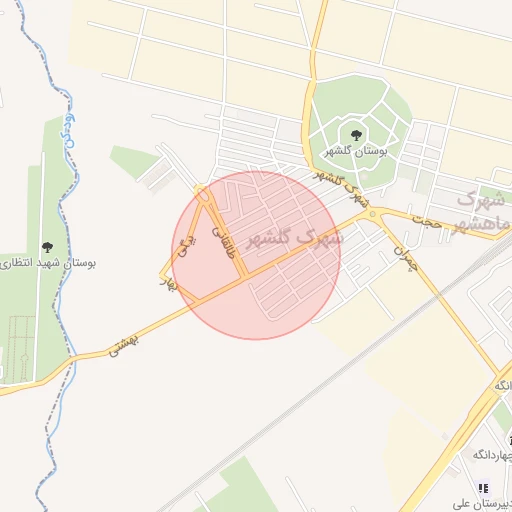The height and width of the screenshot is (512, 512).
Task: Select the شهرک گلشهر label inside red circle
Action: tap(294, 239)
